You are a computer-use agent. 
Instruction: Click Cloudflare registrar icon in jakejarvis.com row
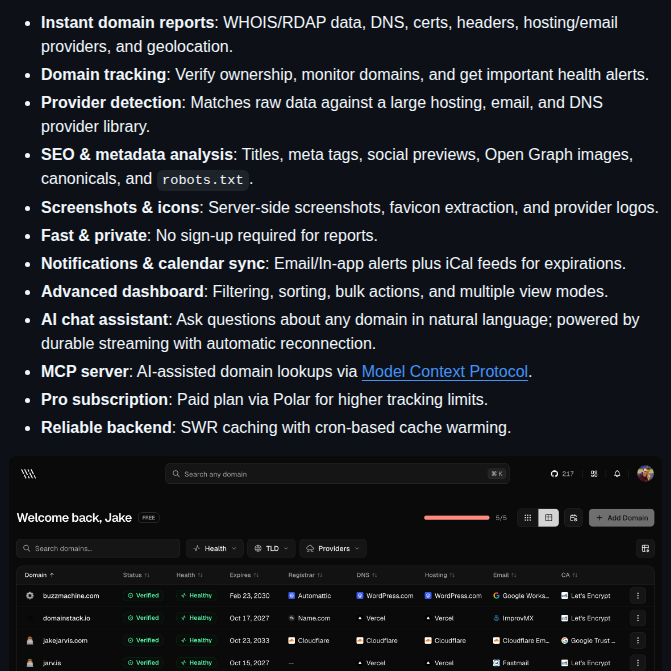(x=291, y=640)
